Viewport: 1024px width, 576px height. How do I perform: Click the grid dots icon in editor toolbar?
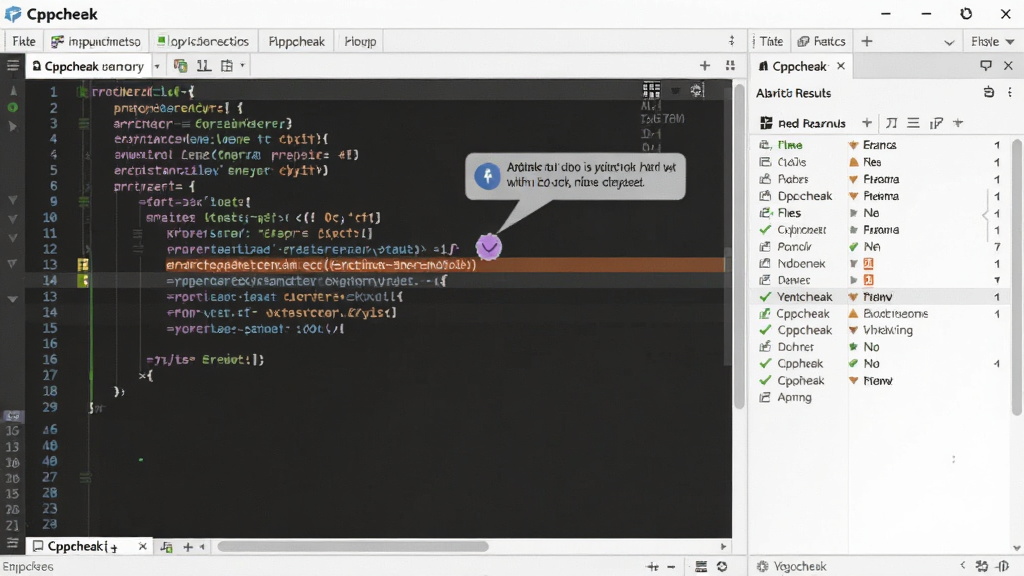tap(730, 65)
